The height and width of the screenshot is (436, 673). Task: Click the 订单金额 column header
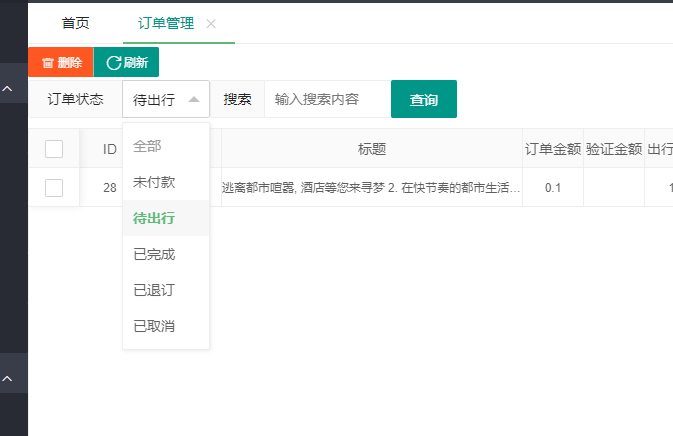[553, 148]
